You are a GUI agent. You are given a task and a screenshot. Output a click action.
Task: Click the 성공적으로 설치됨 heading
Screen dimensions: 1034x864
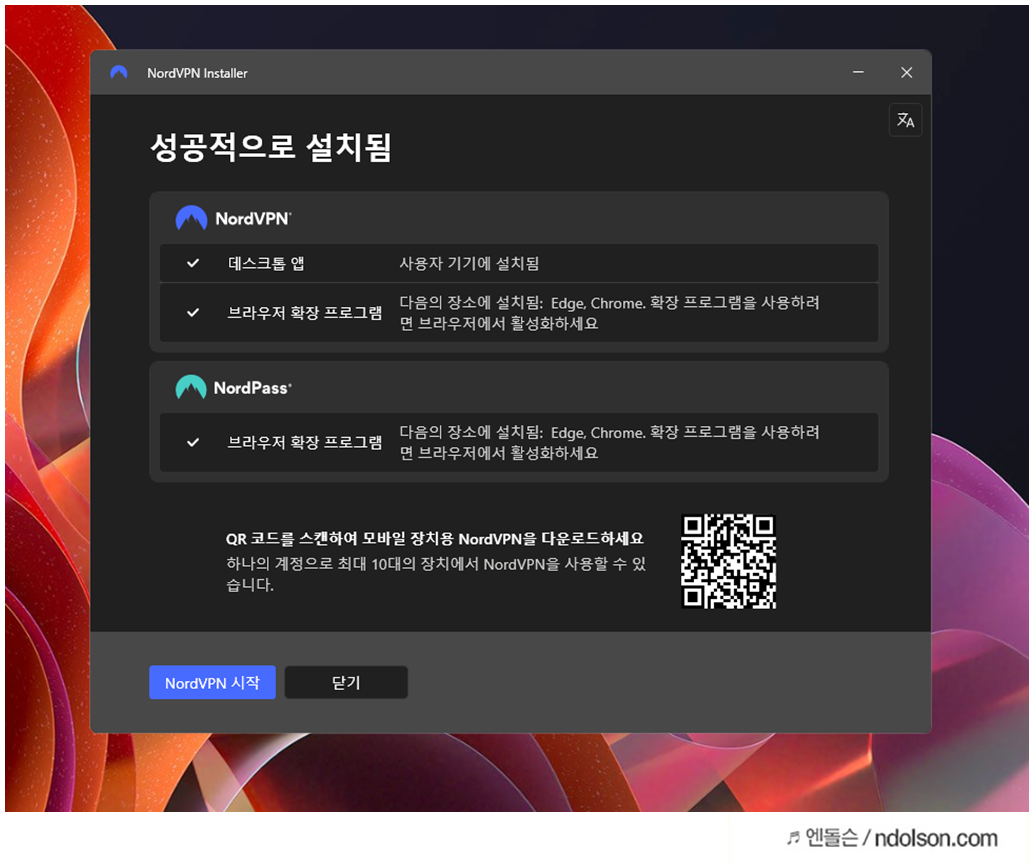(271, 147)
